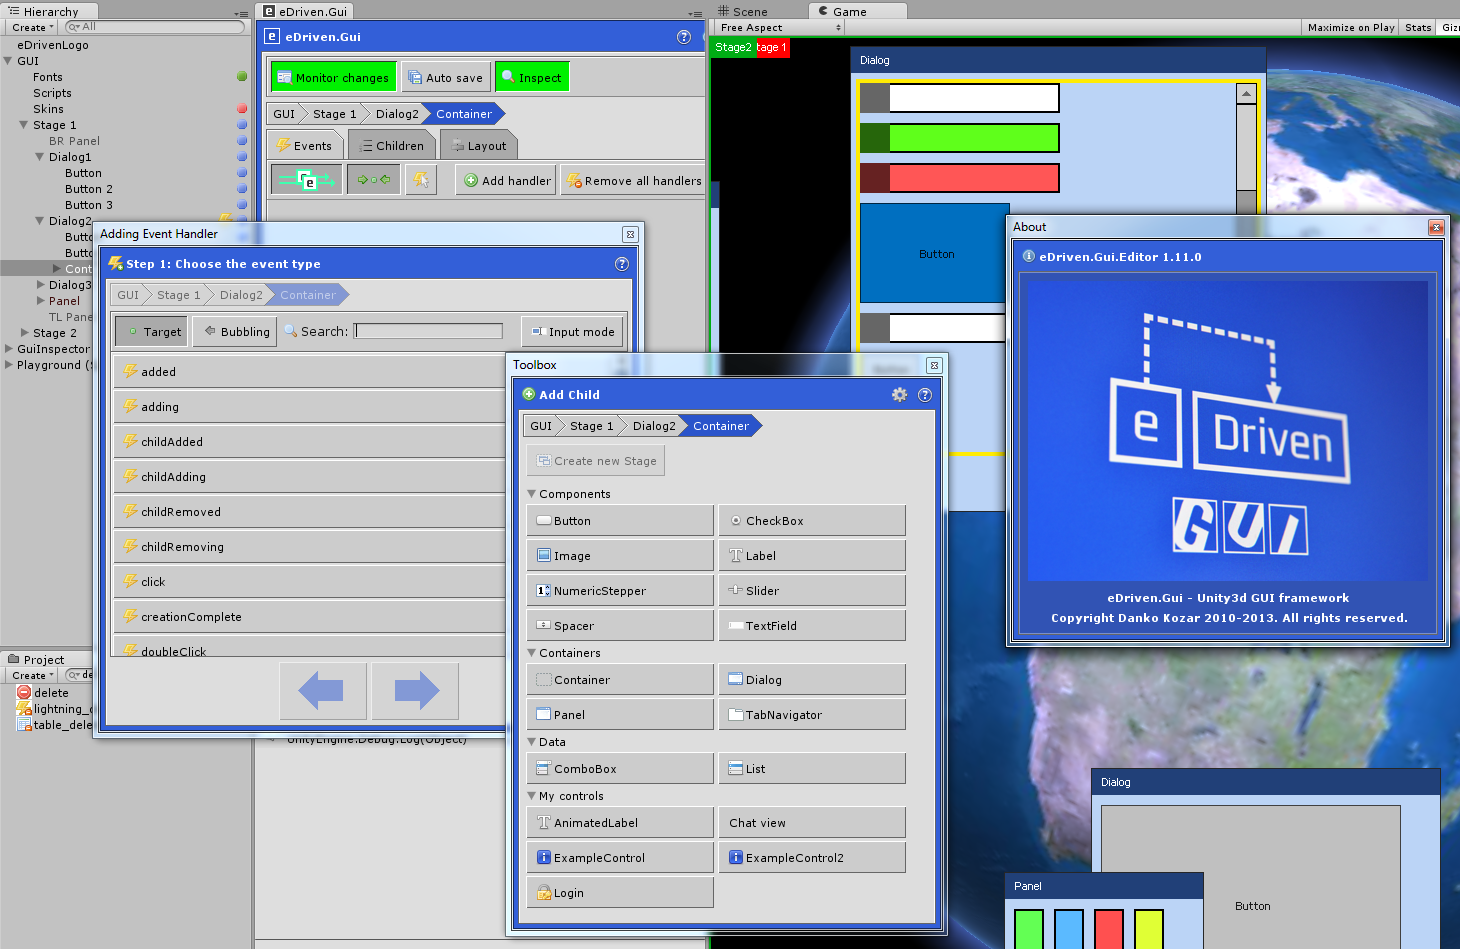Toggle Monitor changes button
1460x949 pixels.
[333, 77]
